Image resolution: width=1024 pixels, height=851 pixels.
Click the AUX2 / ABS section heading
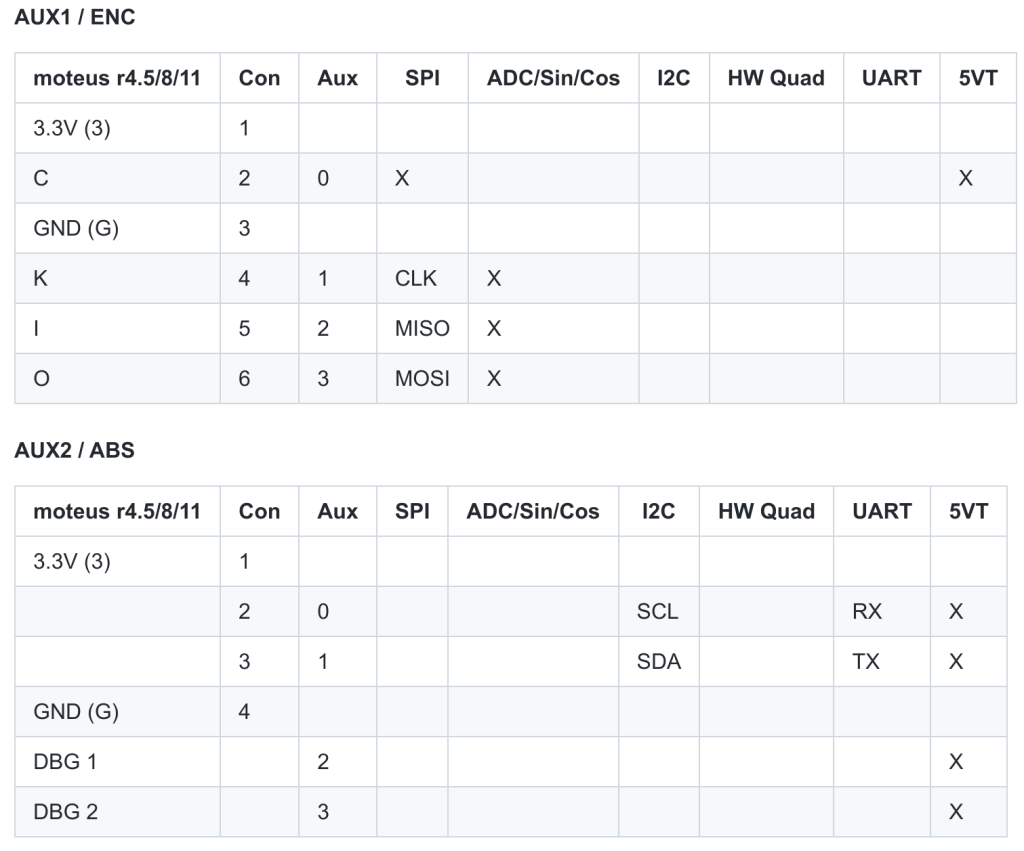tap(74, 450)
